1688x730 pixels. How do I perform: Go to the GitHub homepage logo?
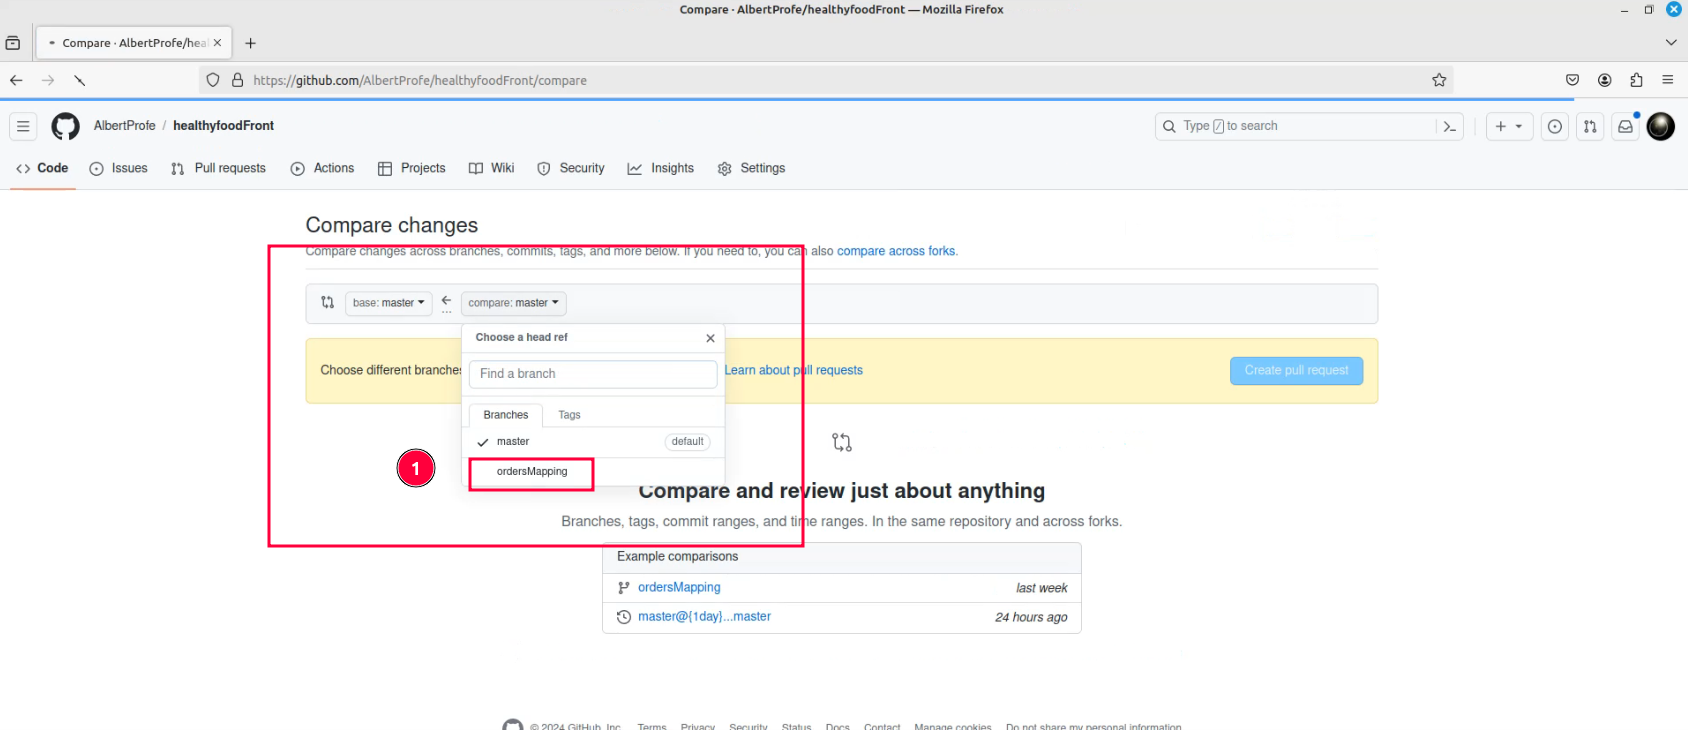65,126
